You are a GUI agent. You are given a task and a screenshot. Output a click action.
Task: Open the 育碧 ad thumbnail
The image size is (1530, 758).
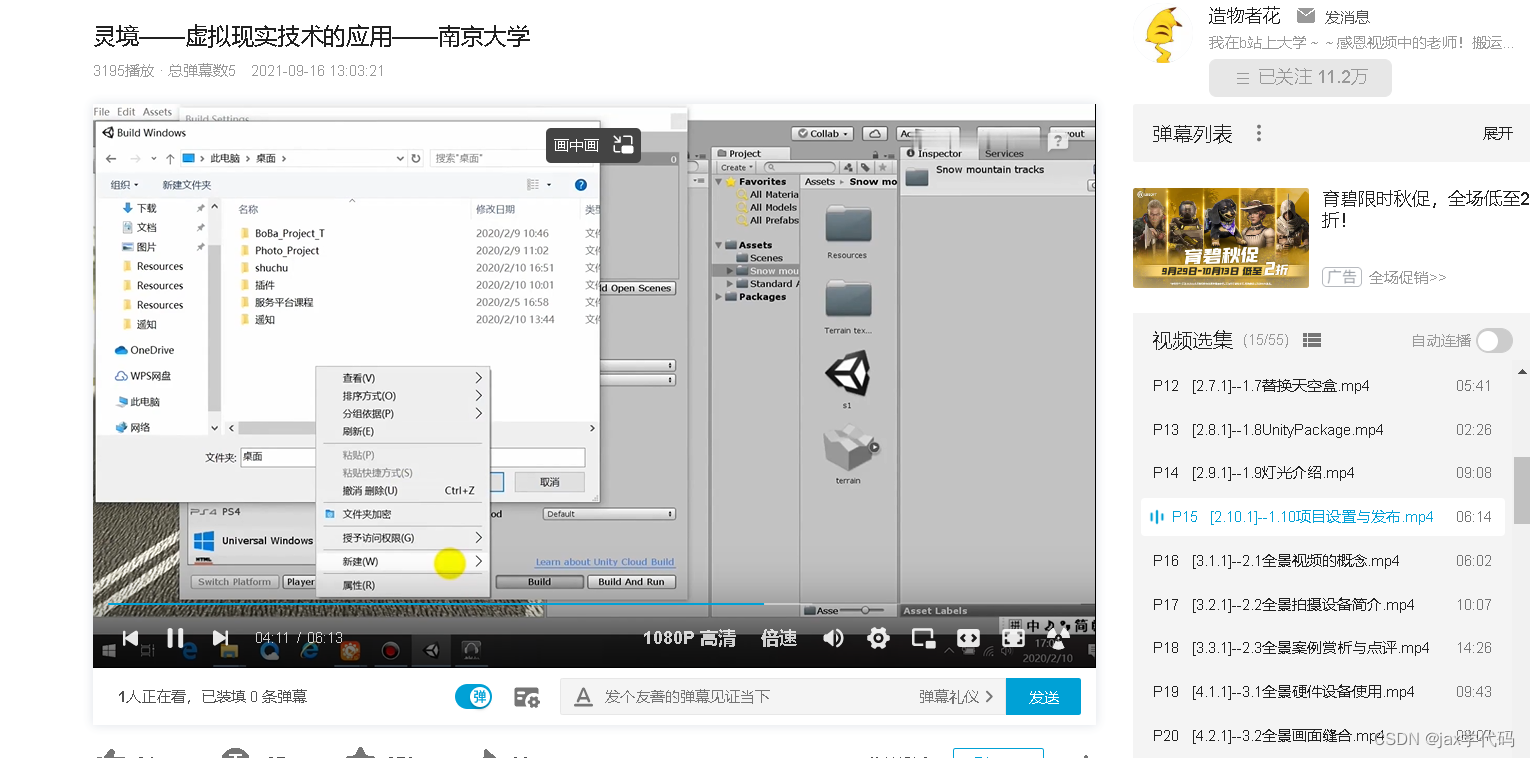[x=1221, y=238]
